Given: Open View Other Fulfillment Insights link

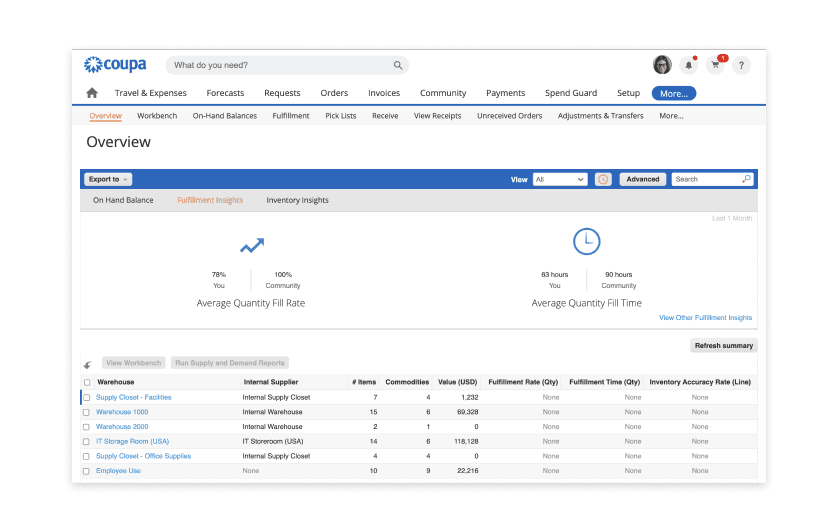Looking at the screenshot, I should [x=705, y=318].
